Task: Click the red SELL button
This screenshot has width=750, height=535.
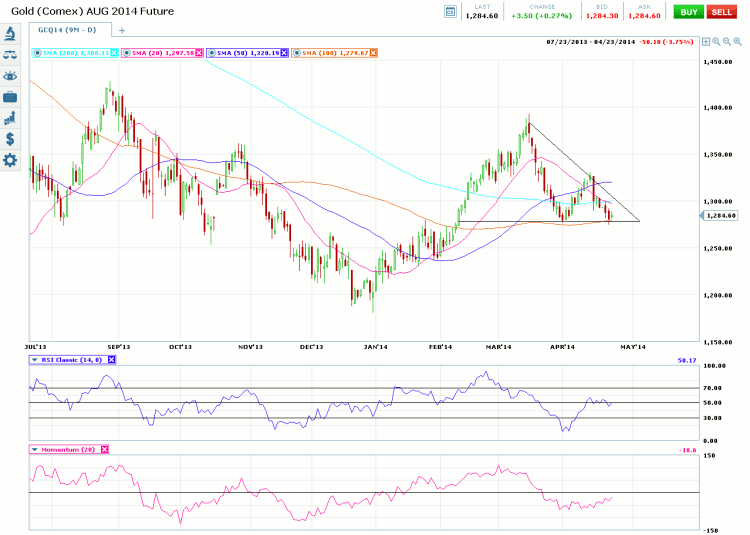Action: click(721, 12)
